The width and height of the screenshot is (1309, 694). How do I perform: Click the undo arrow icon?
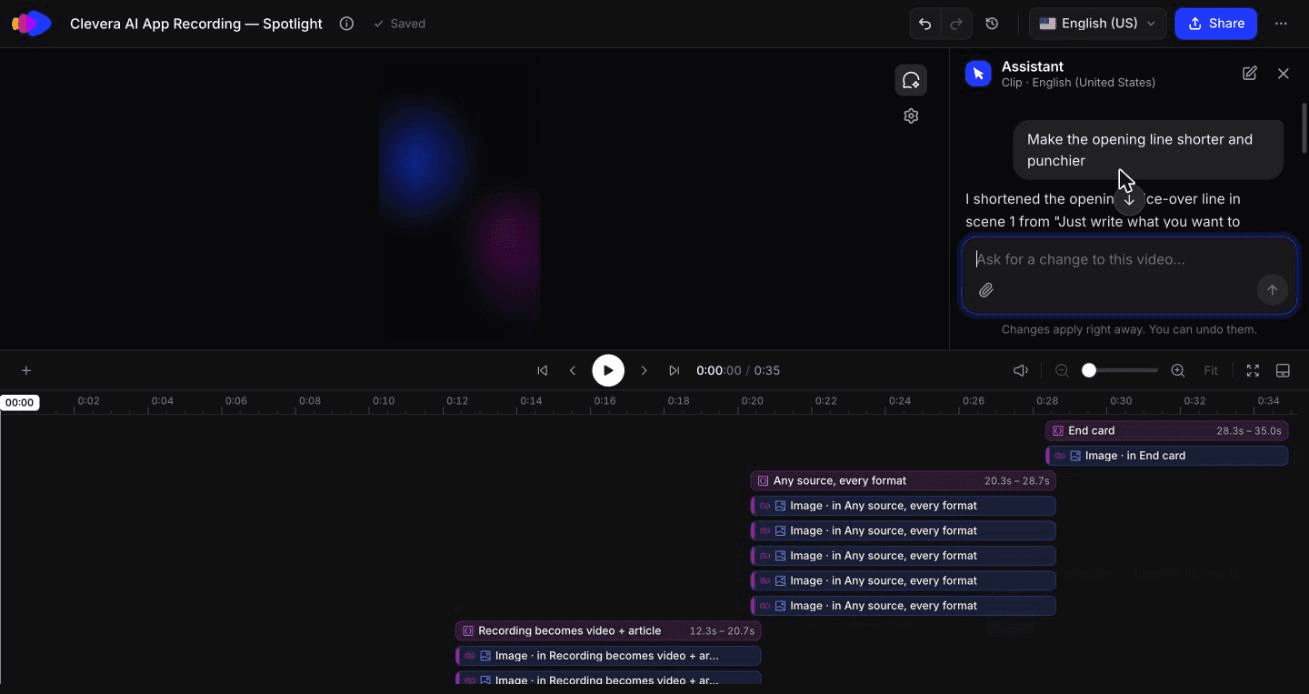925,24
